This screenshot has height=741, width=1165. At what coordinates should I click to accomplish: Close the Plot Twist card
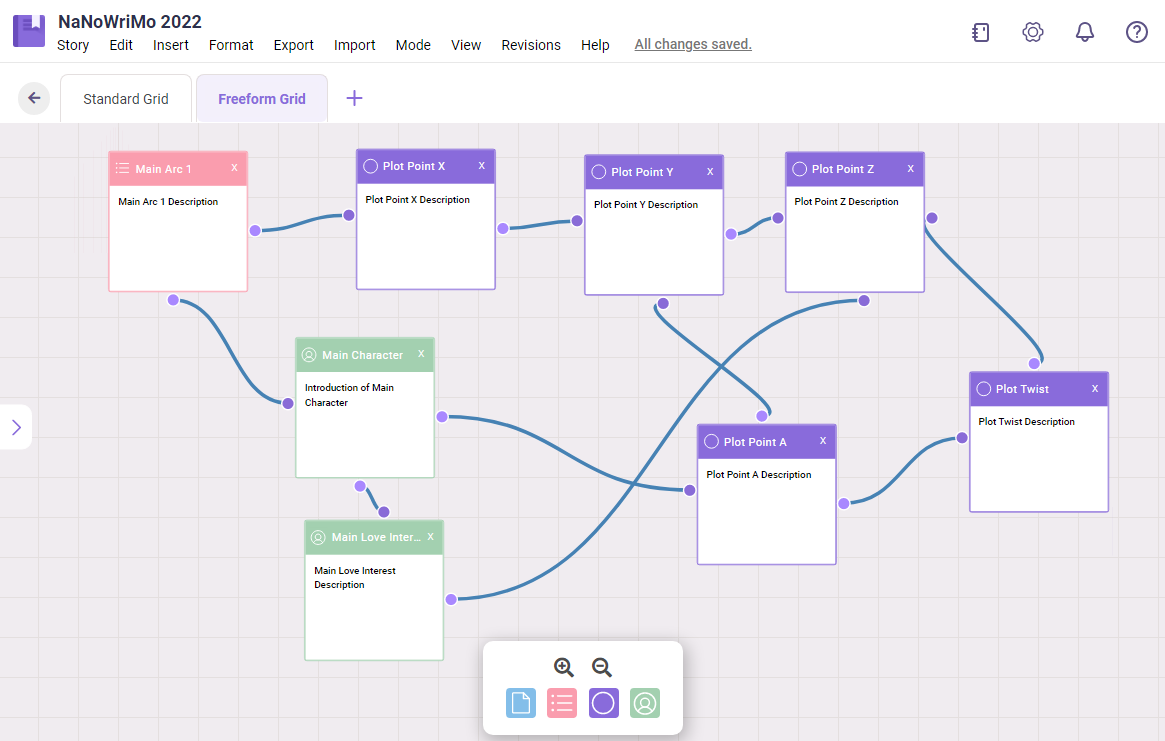tap(1095, 389)
